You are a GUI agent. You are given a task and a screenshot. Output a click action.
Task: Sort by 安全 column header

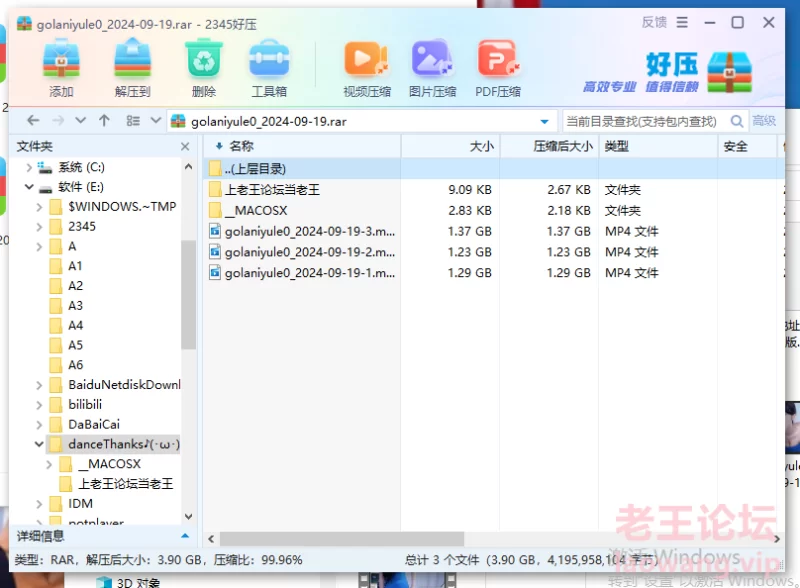[747, 146]
